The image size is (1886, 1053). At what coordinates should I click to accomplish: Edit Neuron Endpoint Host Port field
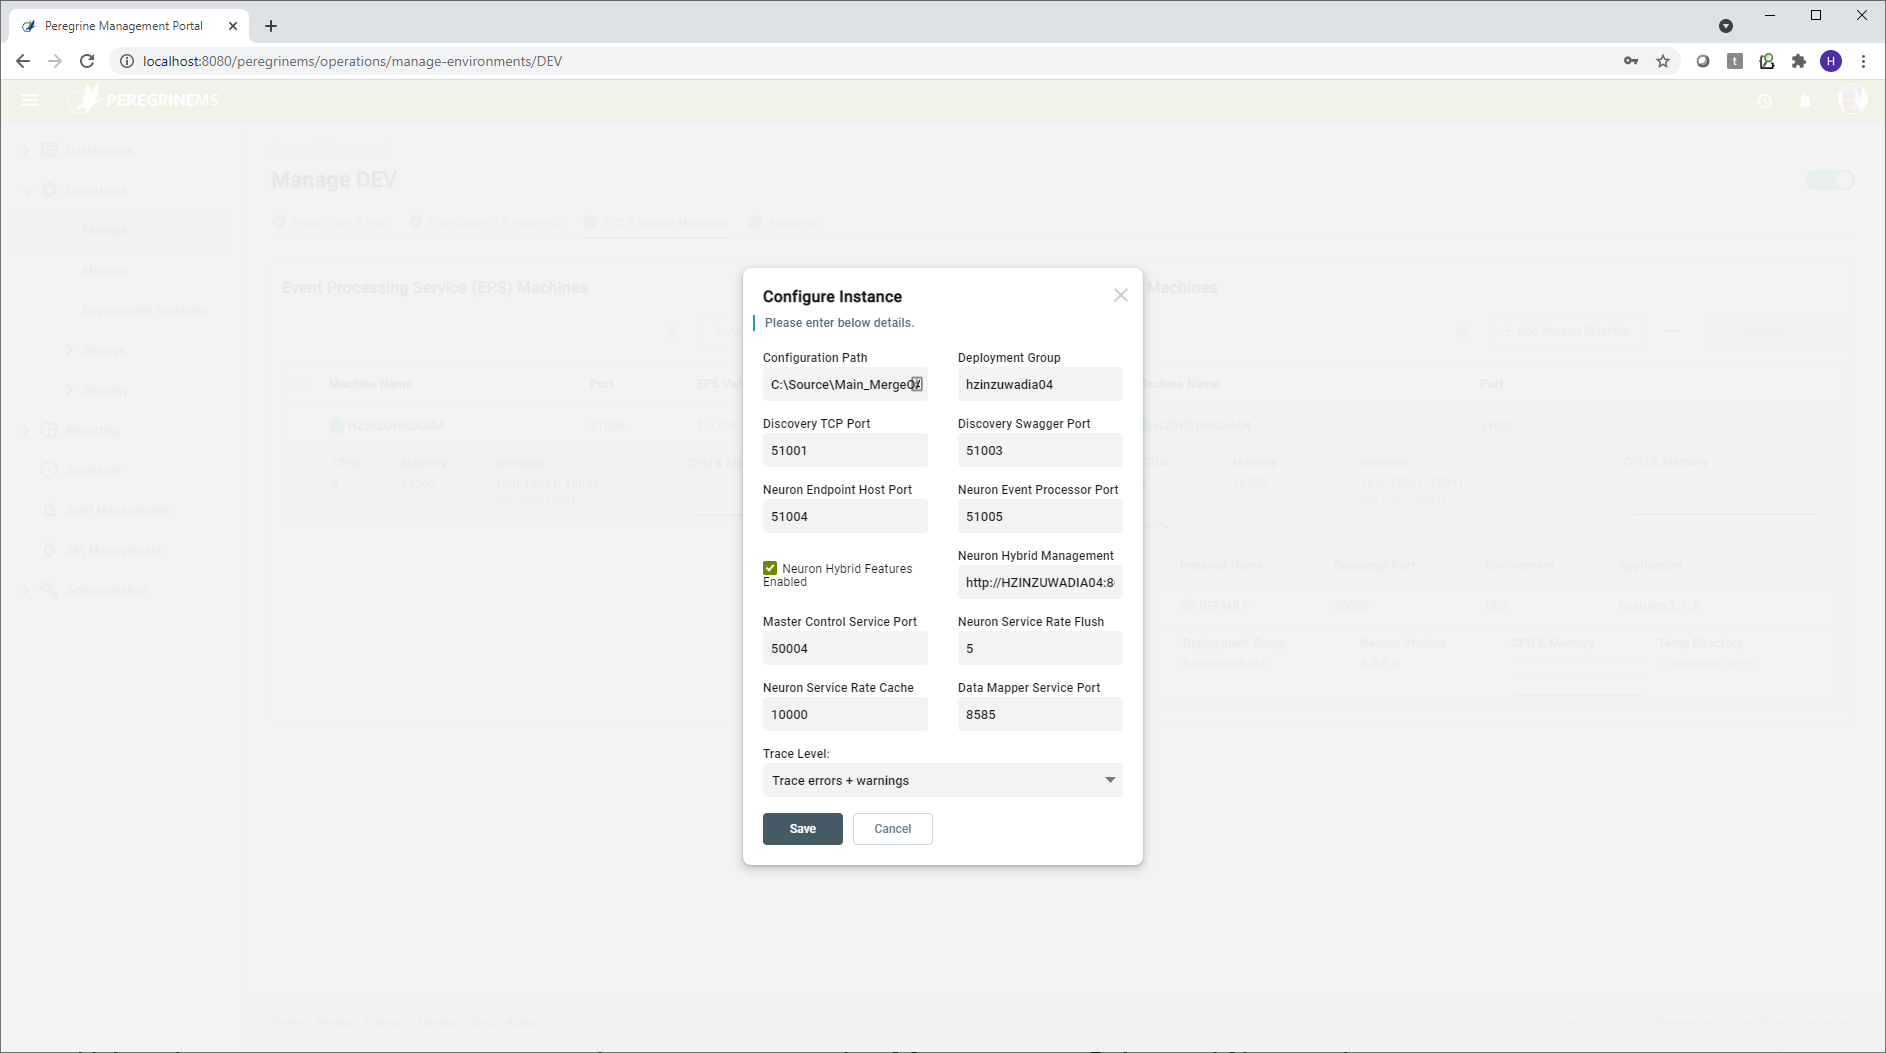[x=845, y=516]
